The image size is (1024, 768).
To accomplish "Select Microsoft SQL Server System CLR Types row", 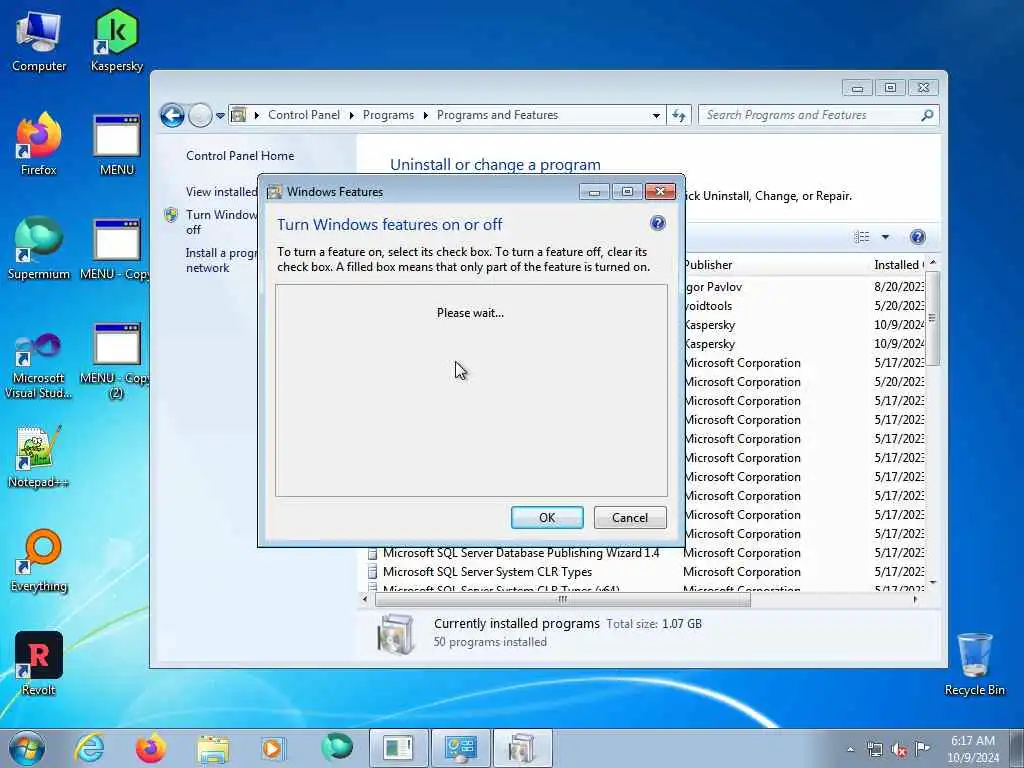I will (487, 571).
